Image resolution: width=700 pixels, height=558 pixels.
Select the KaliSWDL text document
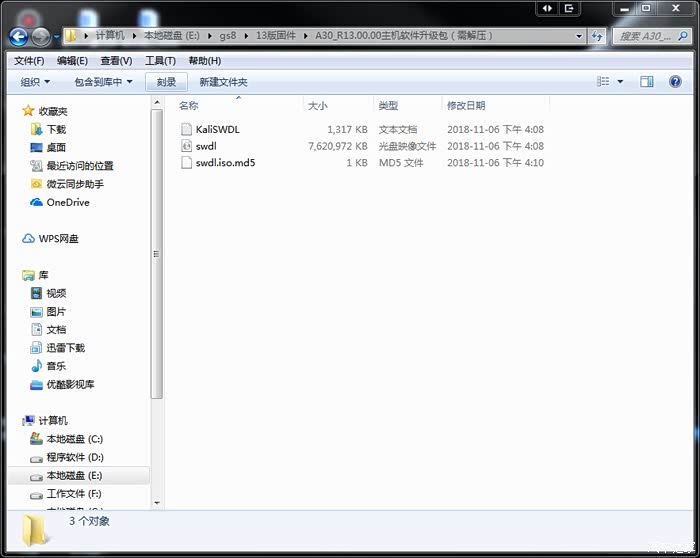tap(217, 129)
